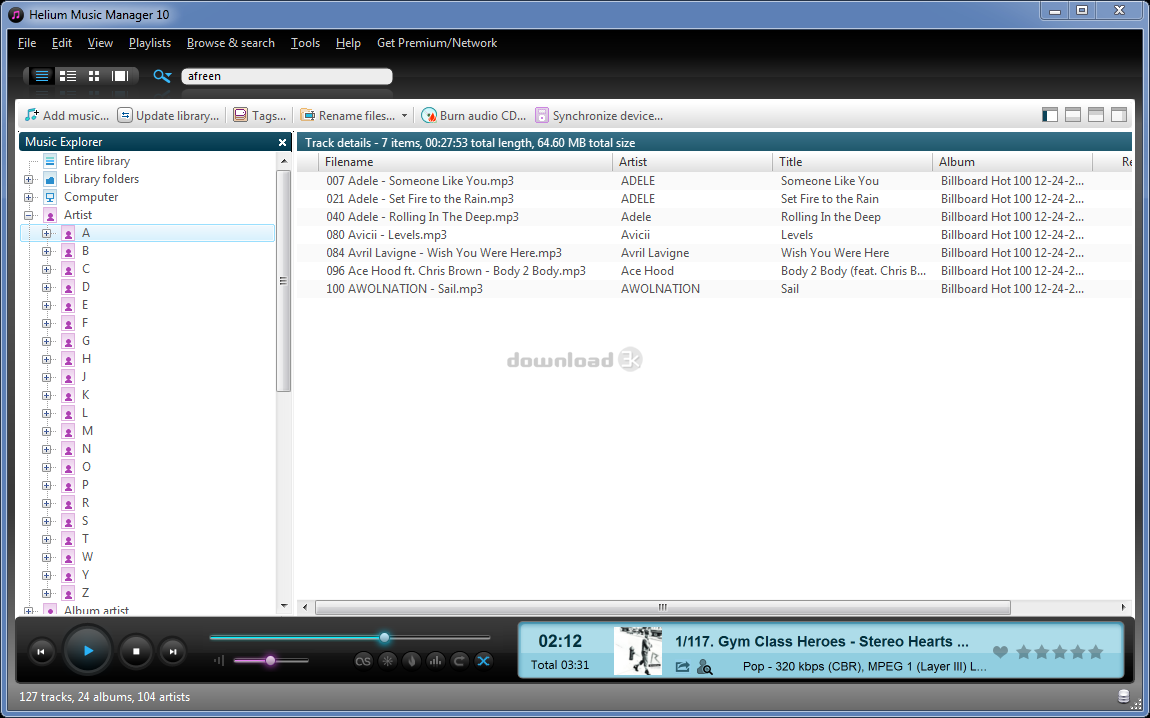This screenshot has height=718, width=1150.
Task: Click Update library toolbar button
Action: coord(169,115)
